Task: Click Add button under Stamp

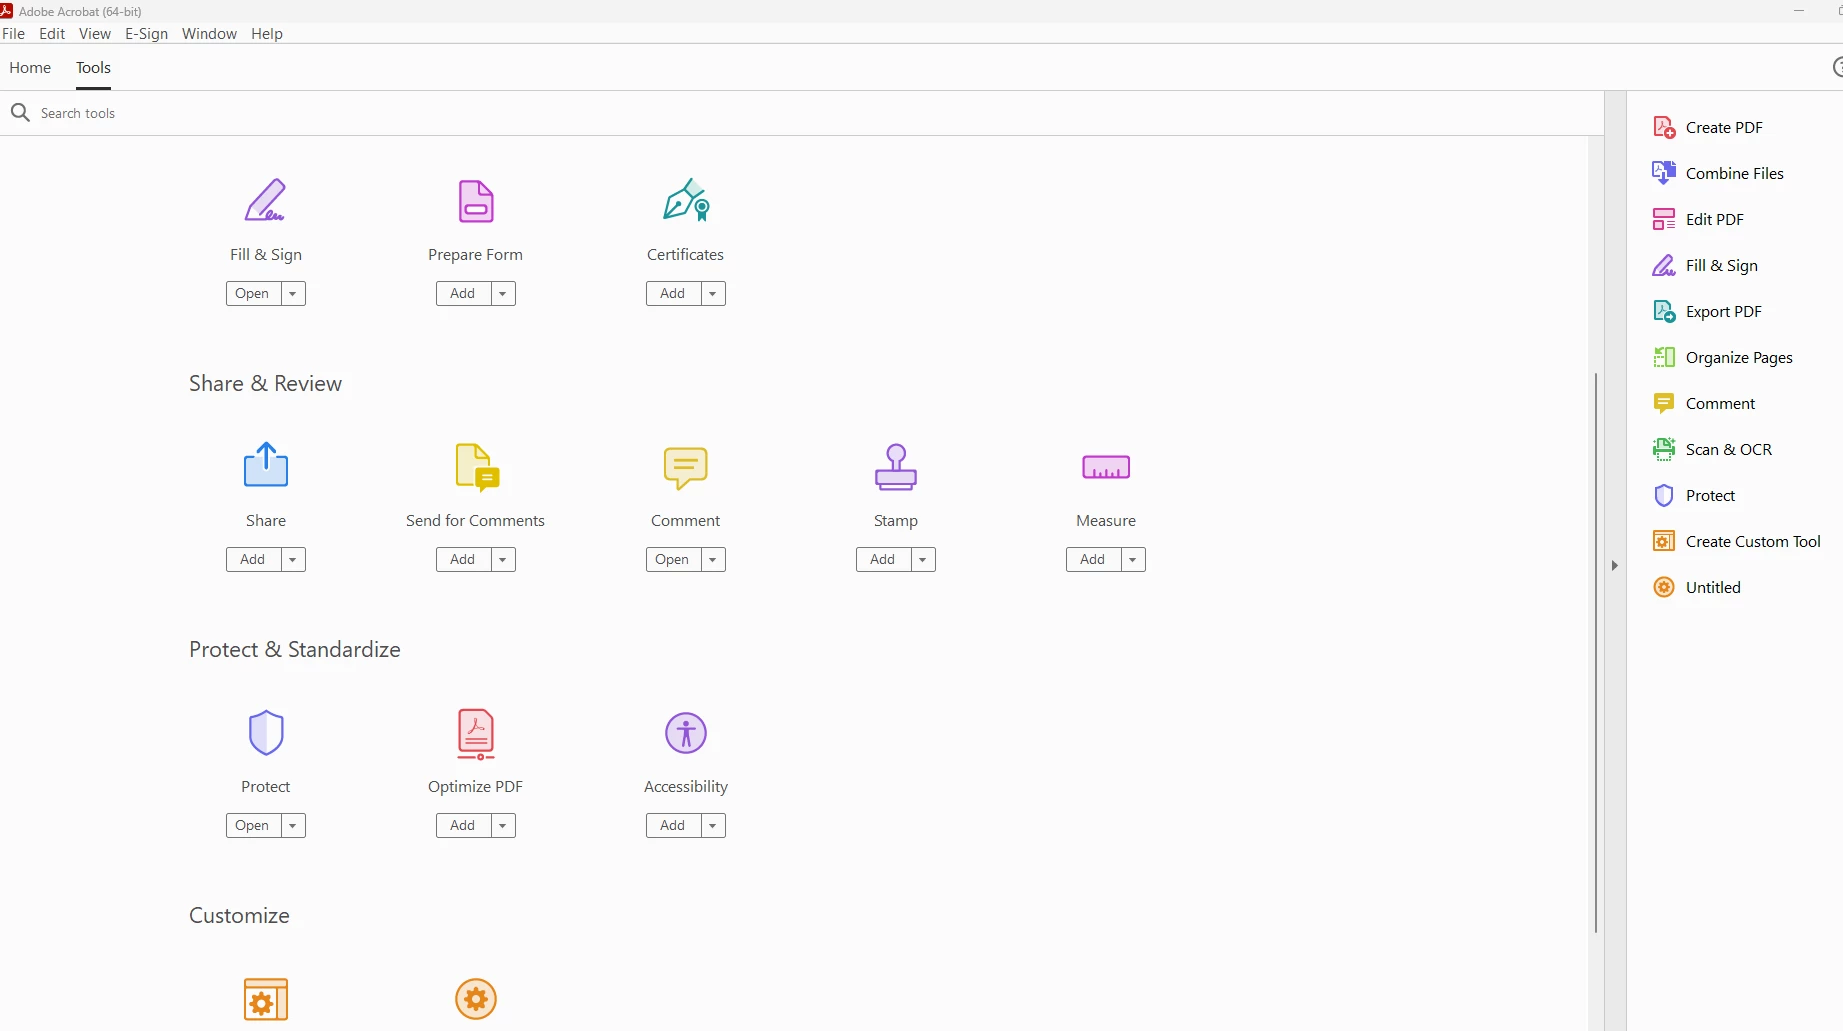Action: [x=883, y=560]
